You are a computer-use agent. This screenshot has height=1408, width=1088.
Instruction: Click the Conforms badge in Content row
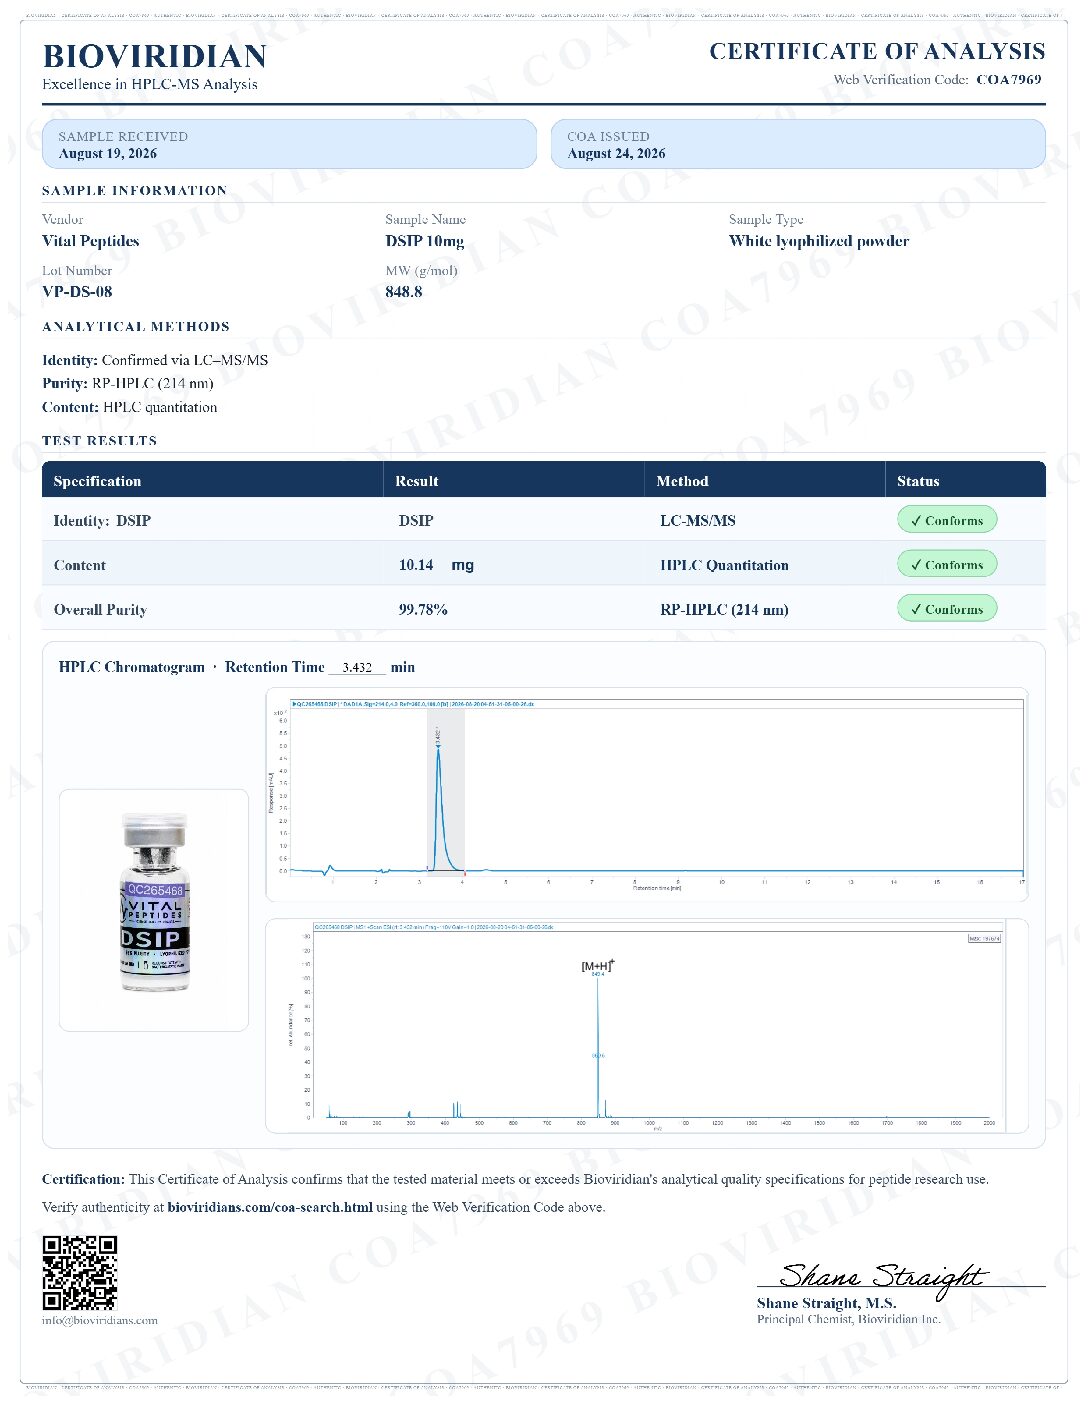pos(947,564)
